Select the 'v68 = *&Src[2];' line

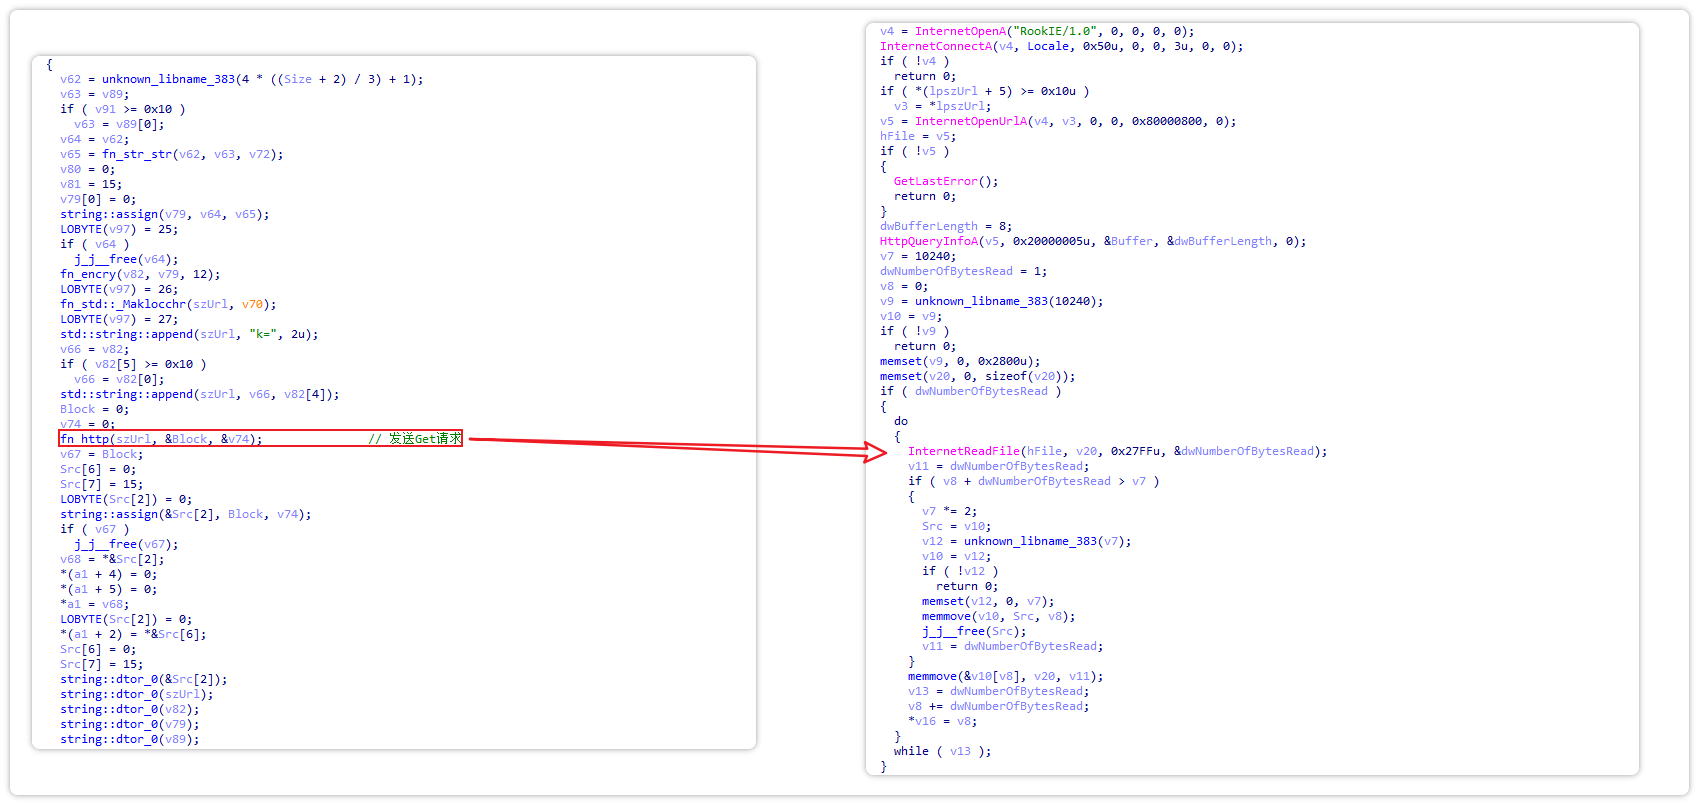(112, 559)
